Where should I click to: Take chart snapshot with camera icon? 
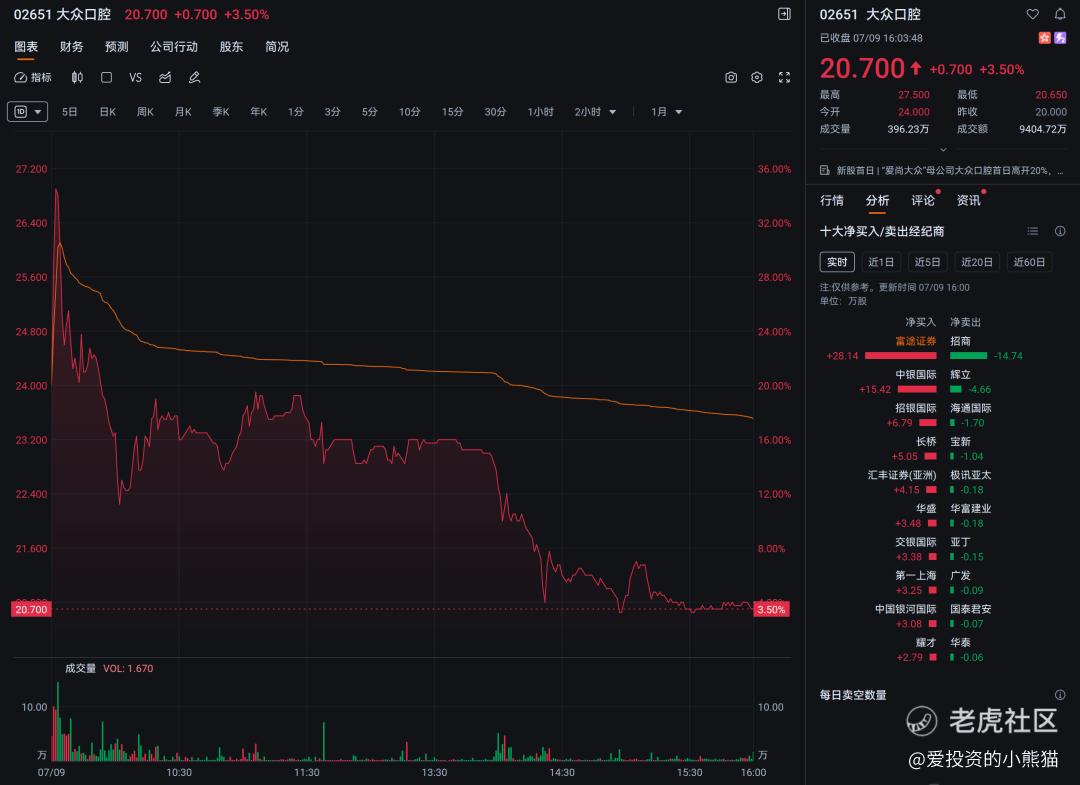tap(731, 77)
